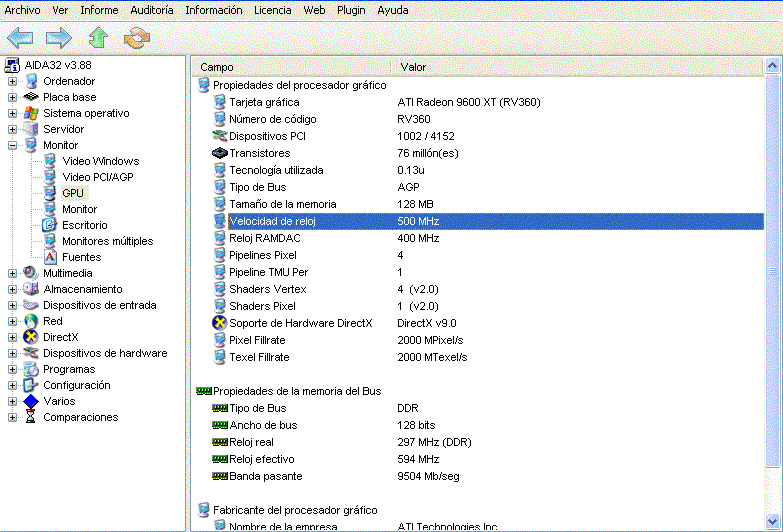Open the Ver menu

click(x=60, y=10)
